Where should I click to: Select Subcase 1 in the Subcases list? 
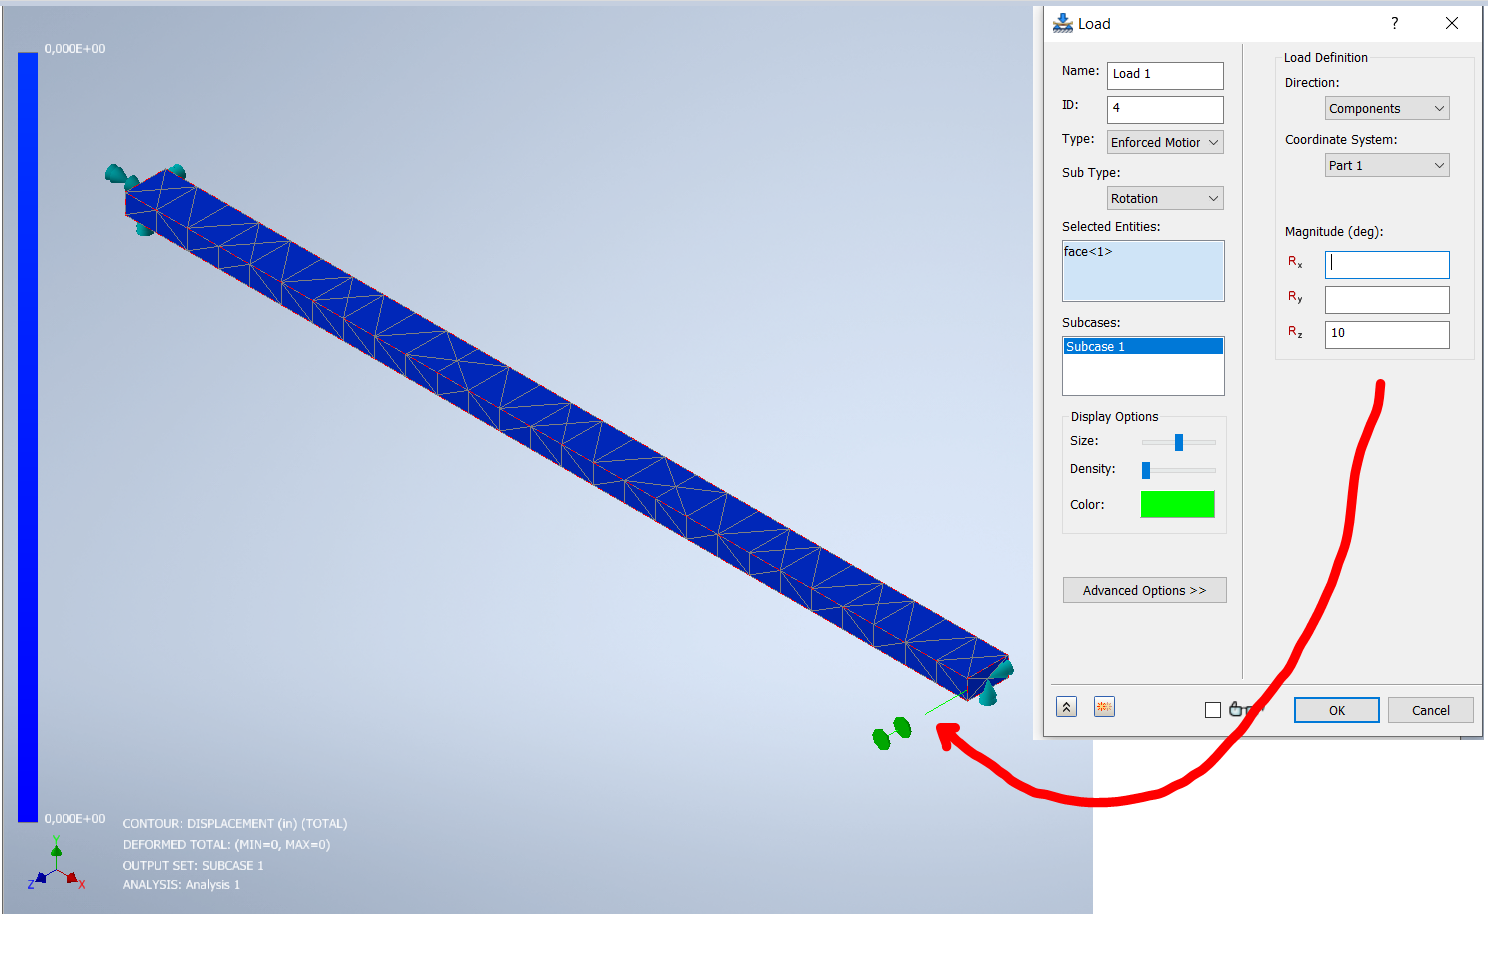(x=1096, y=346)
